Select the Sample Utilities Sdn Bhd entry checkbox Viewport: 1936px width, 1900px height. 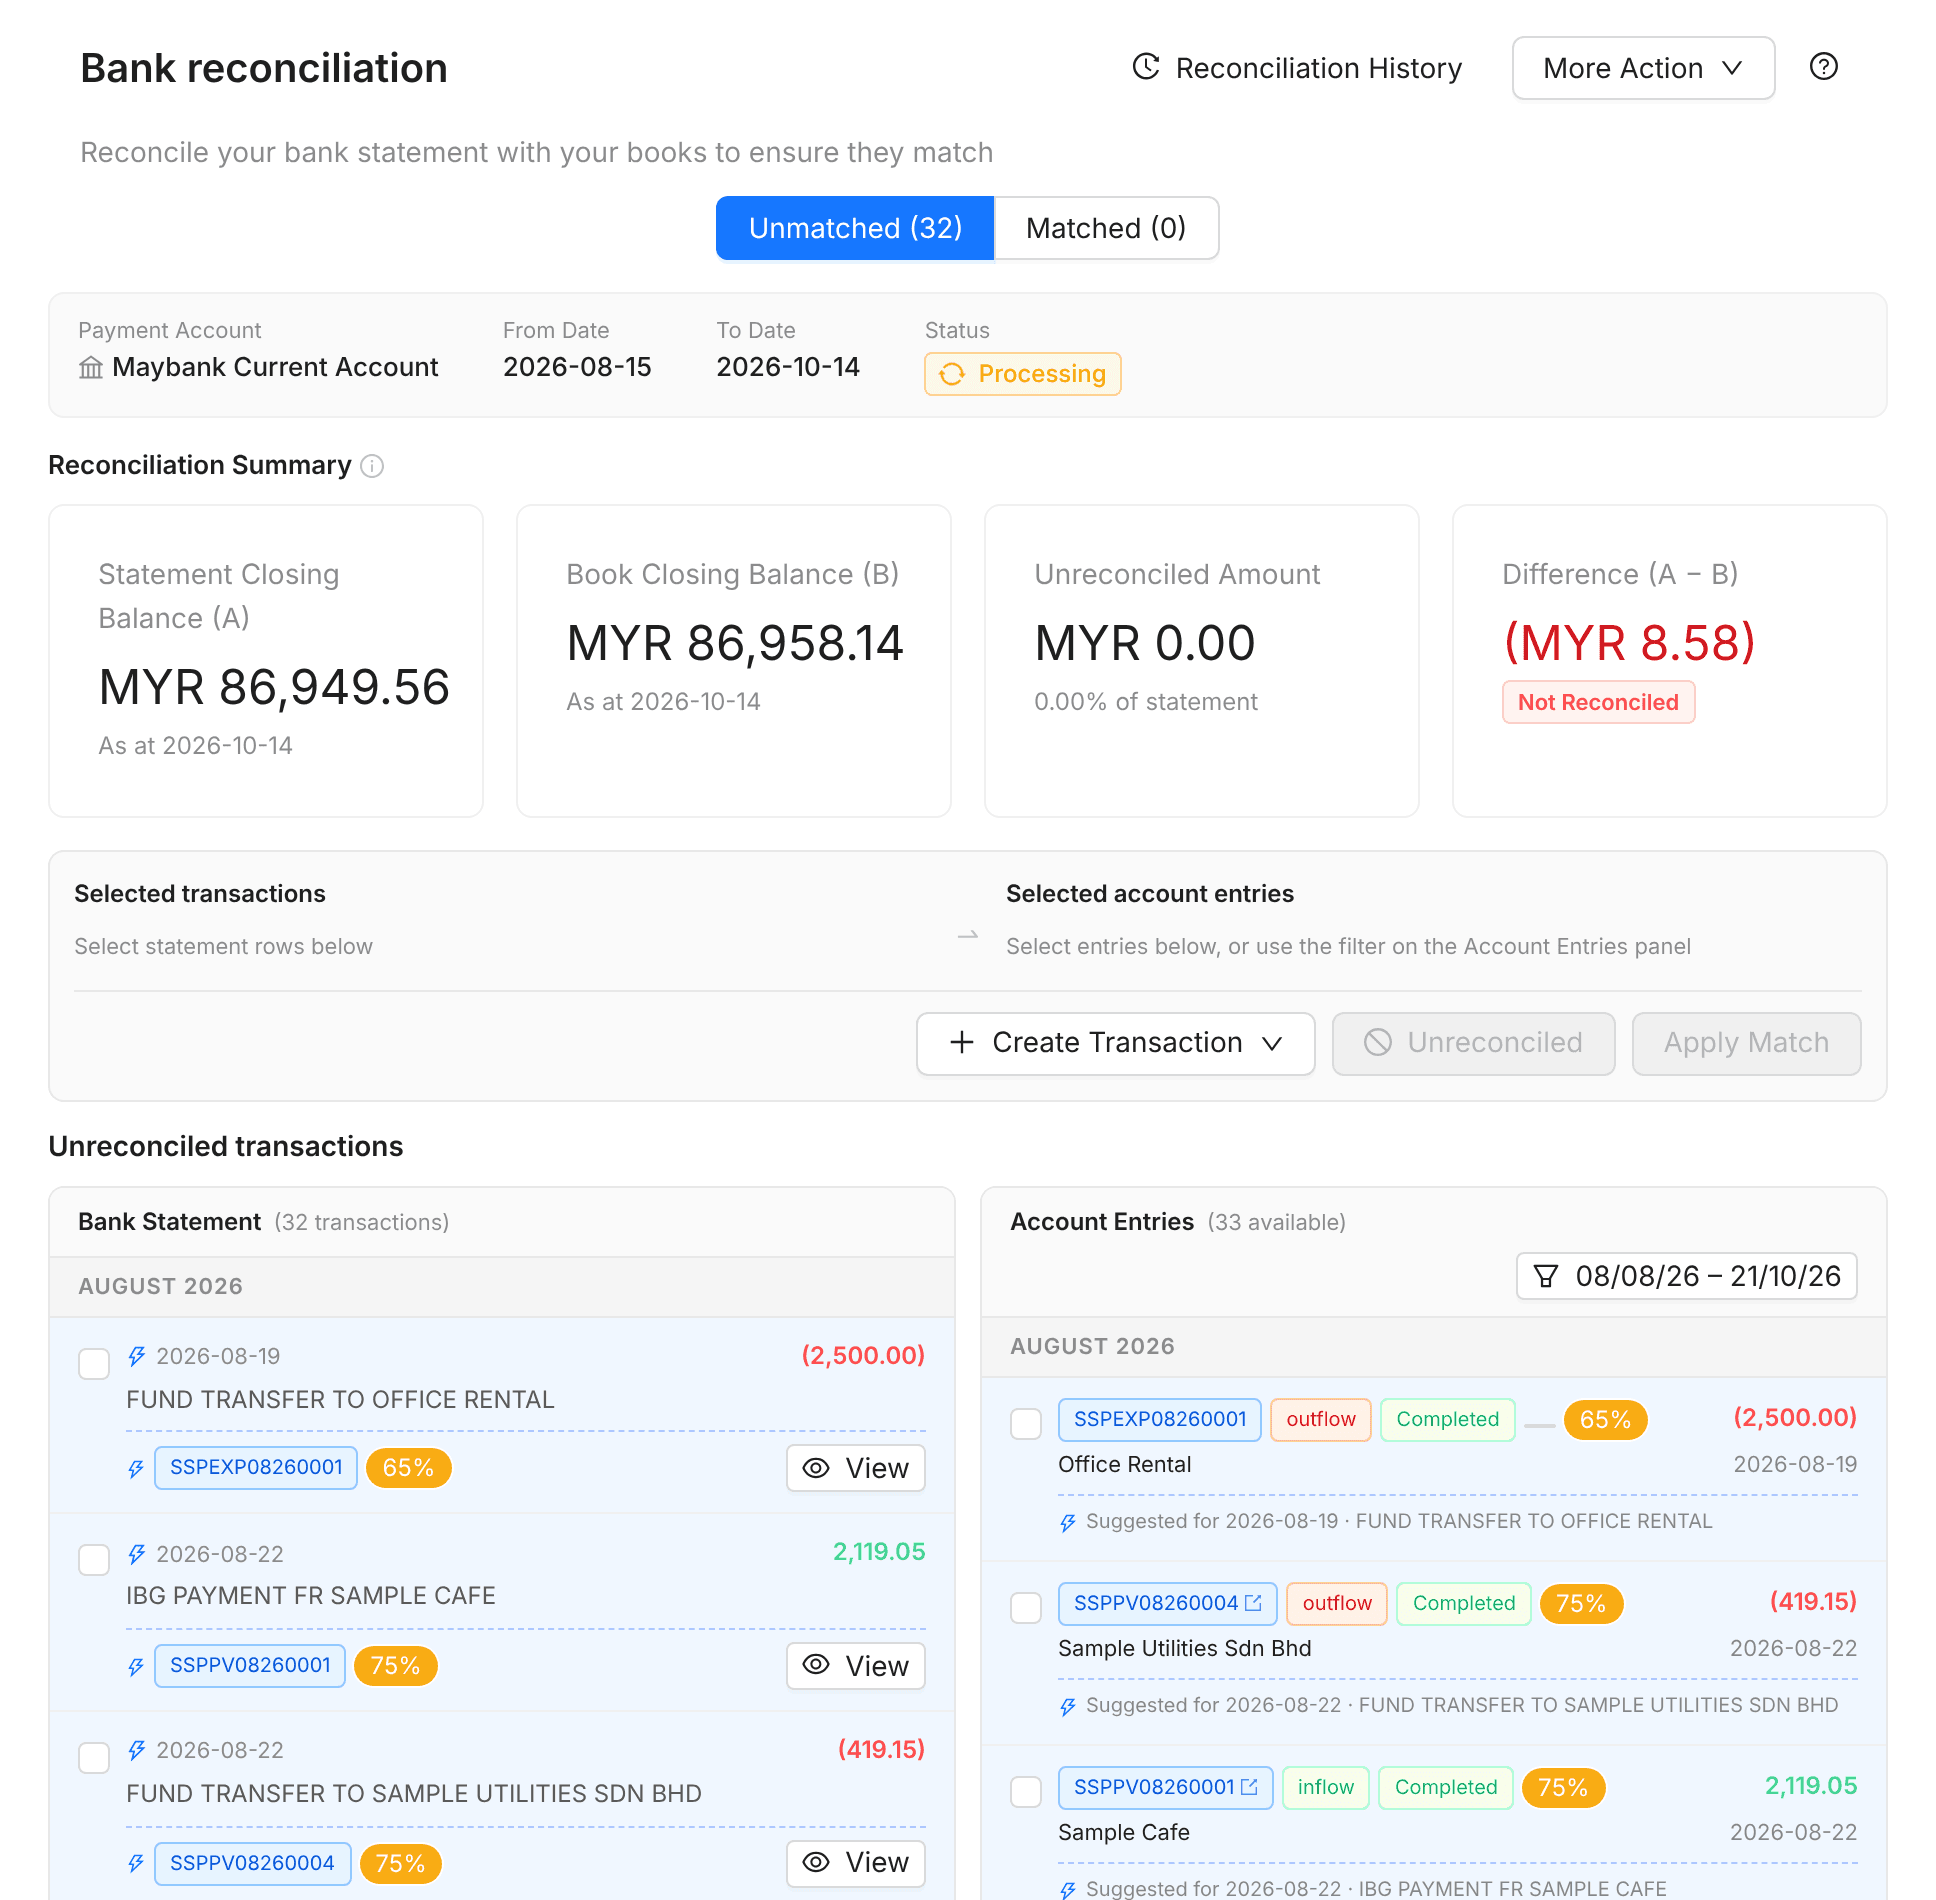[1026, 1608]
